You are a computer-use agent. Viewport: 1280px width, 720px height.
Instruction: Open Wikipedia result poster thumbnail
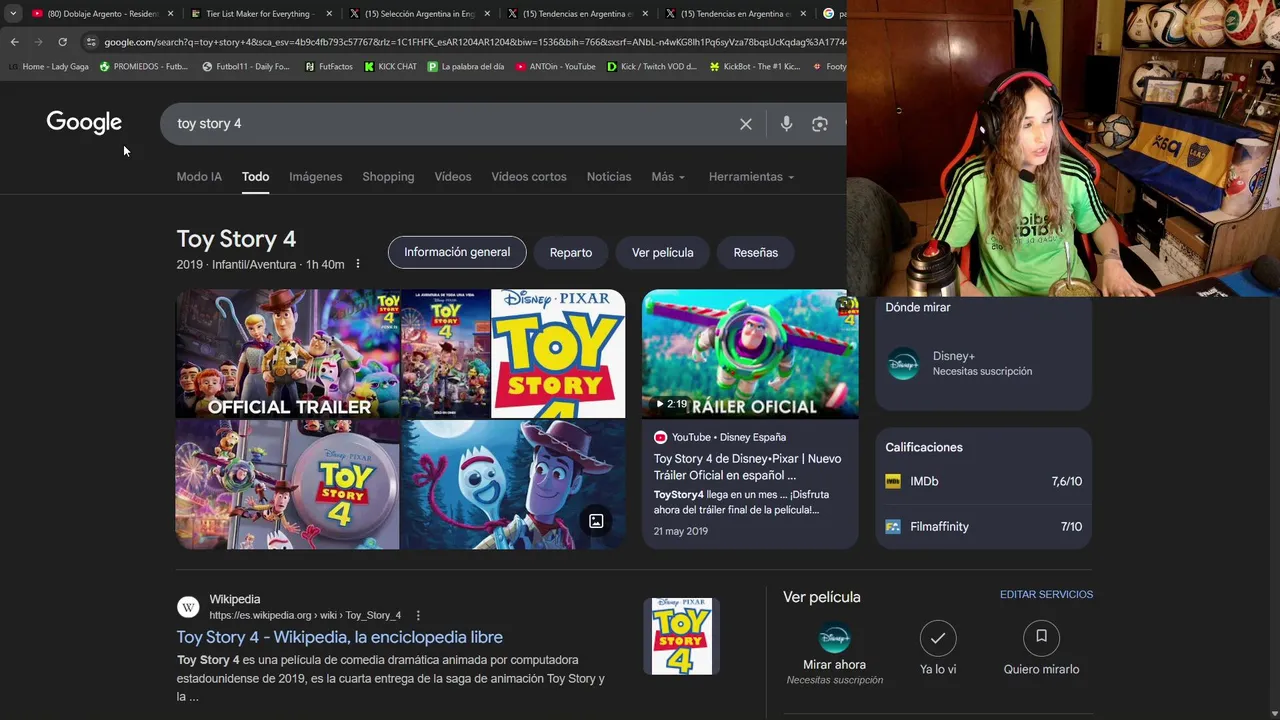tap(682, 636)
